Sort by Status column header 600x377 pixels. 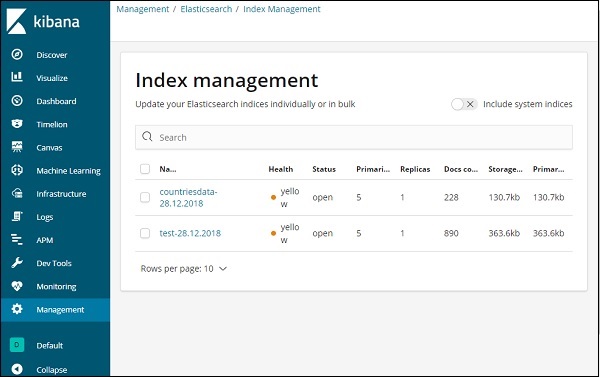coord(324,169)
